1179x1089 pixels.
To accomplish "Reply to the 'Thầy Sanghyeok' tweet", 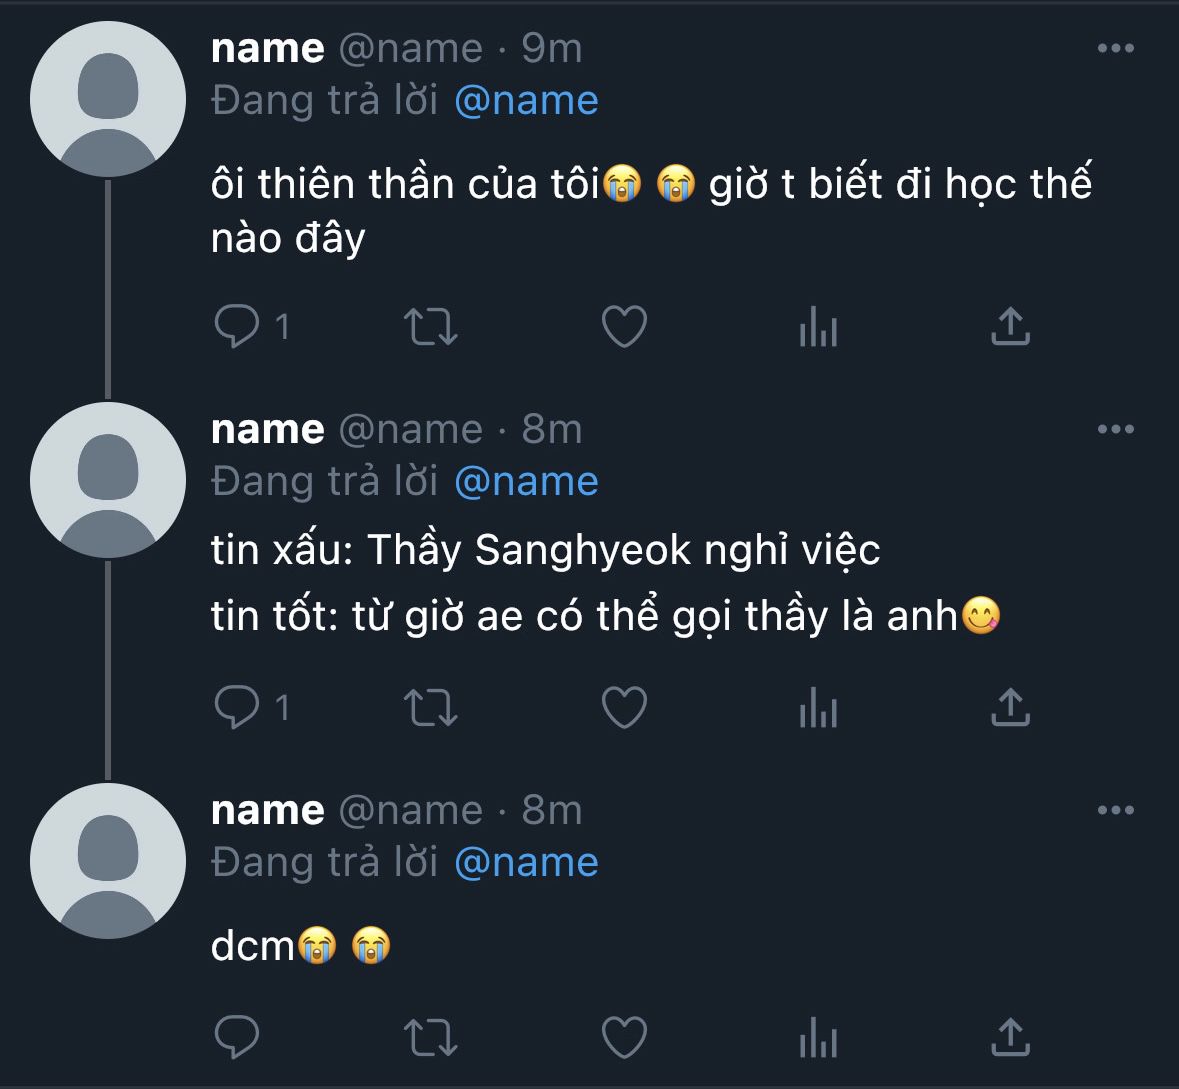I will click(237, 707).
